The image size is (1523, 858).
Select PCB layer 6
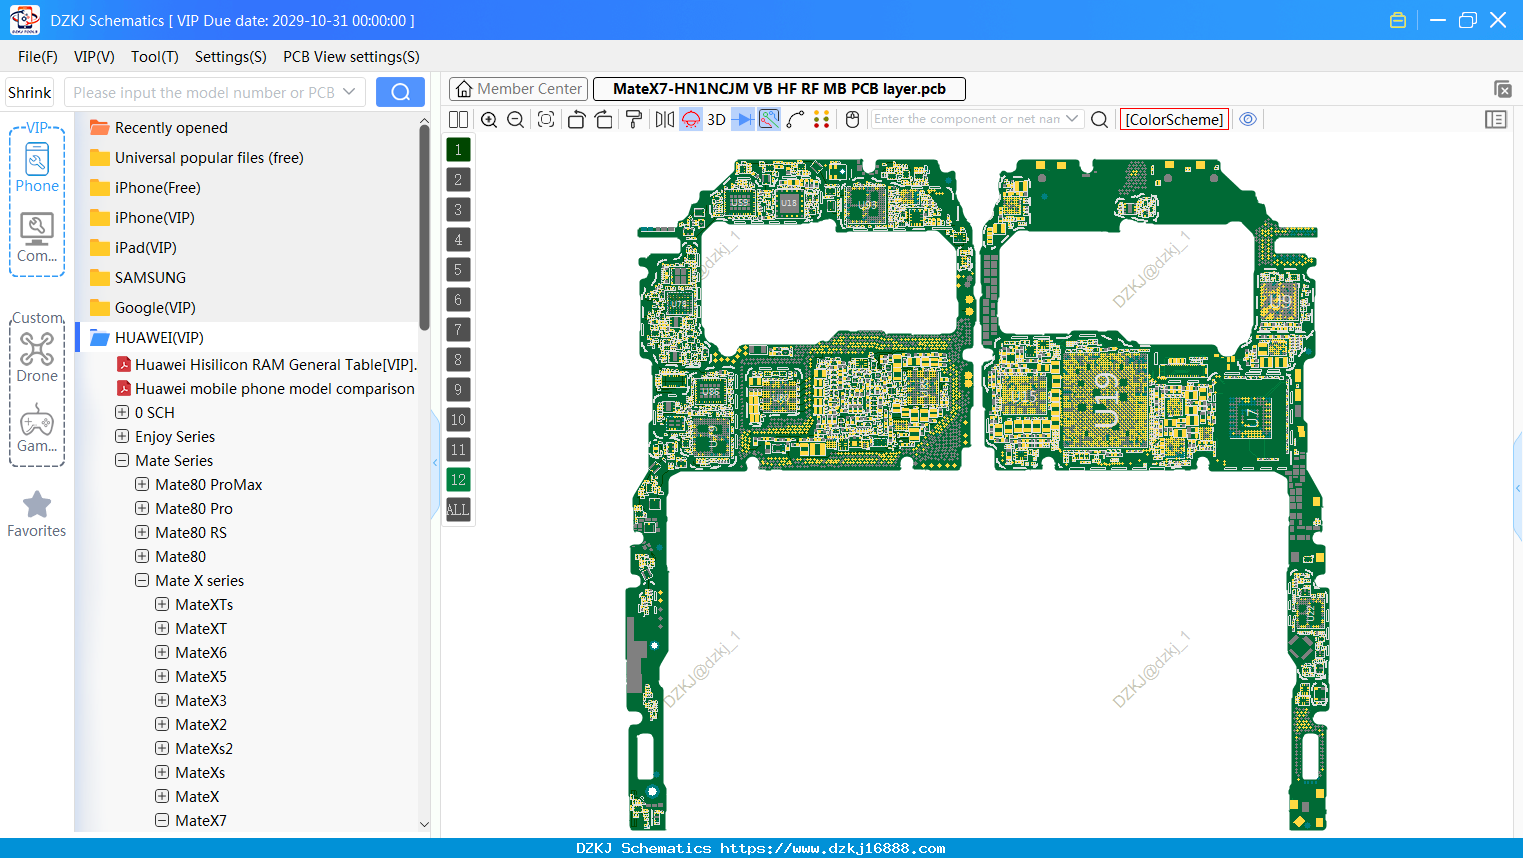tap(458, 300)
